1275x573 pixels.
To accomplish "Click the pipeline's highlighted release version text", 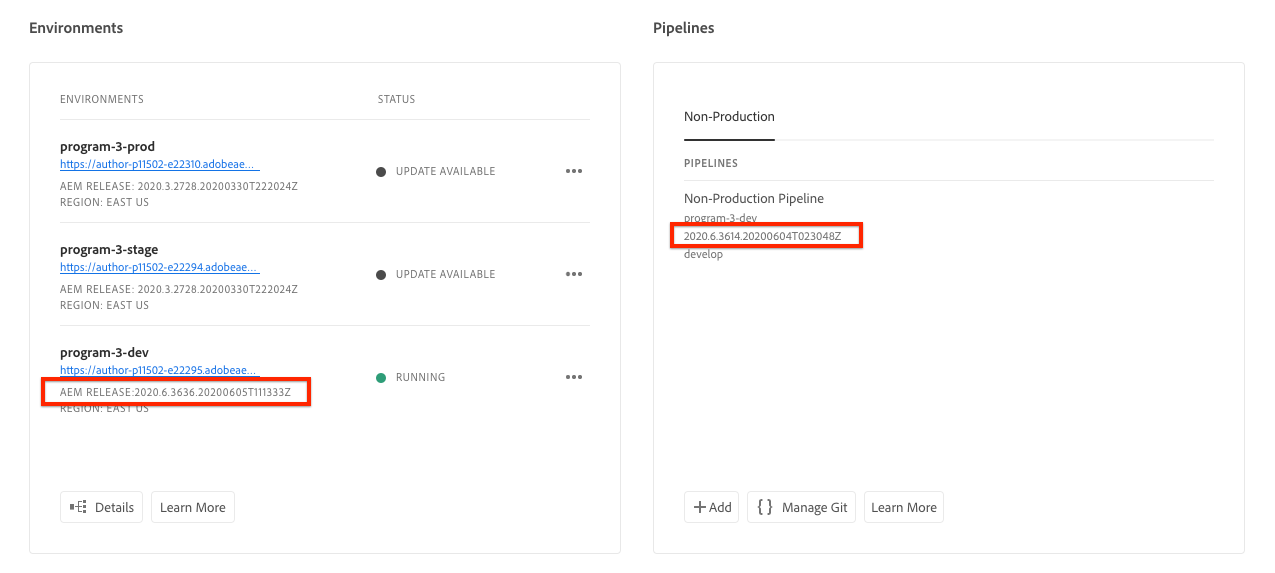I will point(762,236).
